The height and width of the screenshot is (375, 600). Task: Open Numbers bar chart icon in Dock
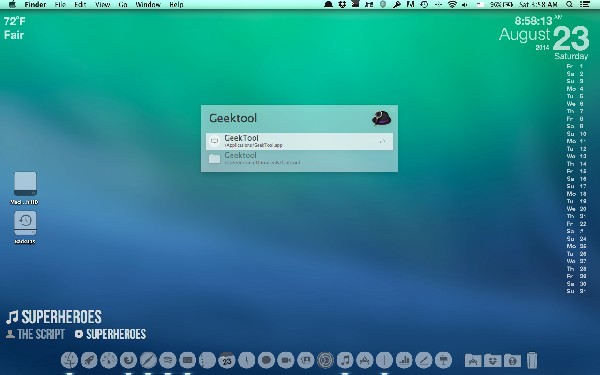pos(404,360)
